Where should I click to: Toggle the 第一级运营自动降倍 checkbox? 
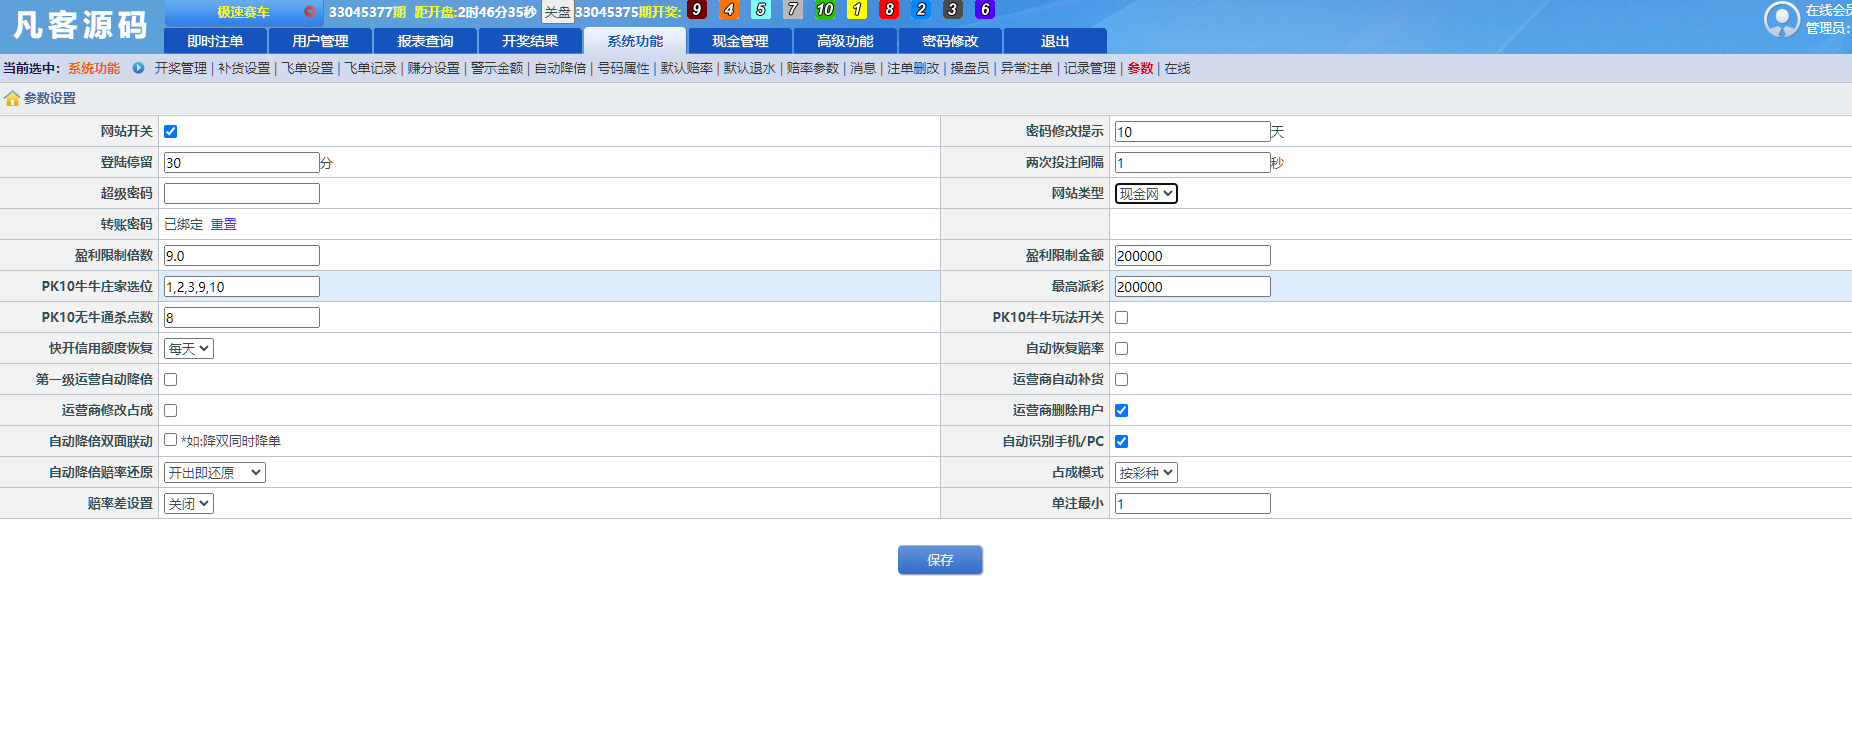(171, 379)
